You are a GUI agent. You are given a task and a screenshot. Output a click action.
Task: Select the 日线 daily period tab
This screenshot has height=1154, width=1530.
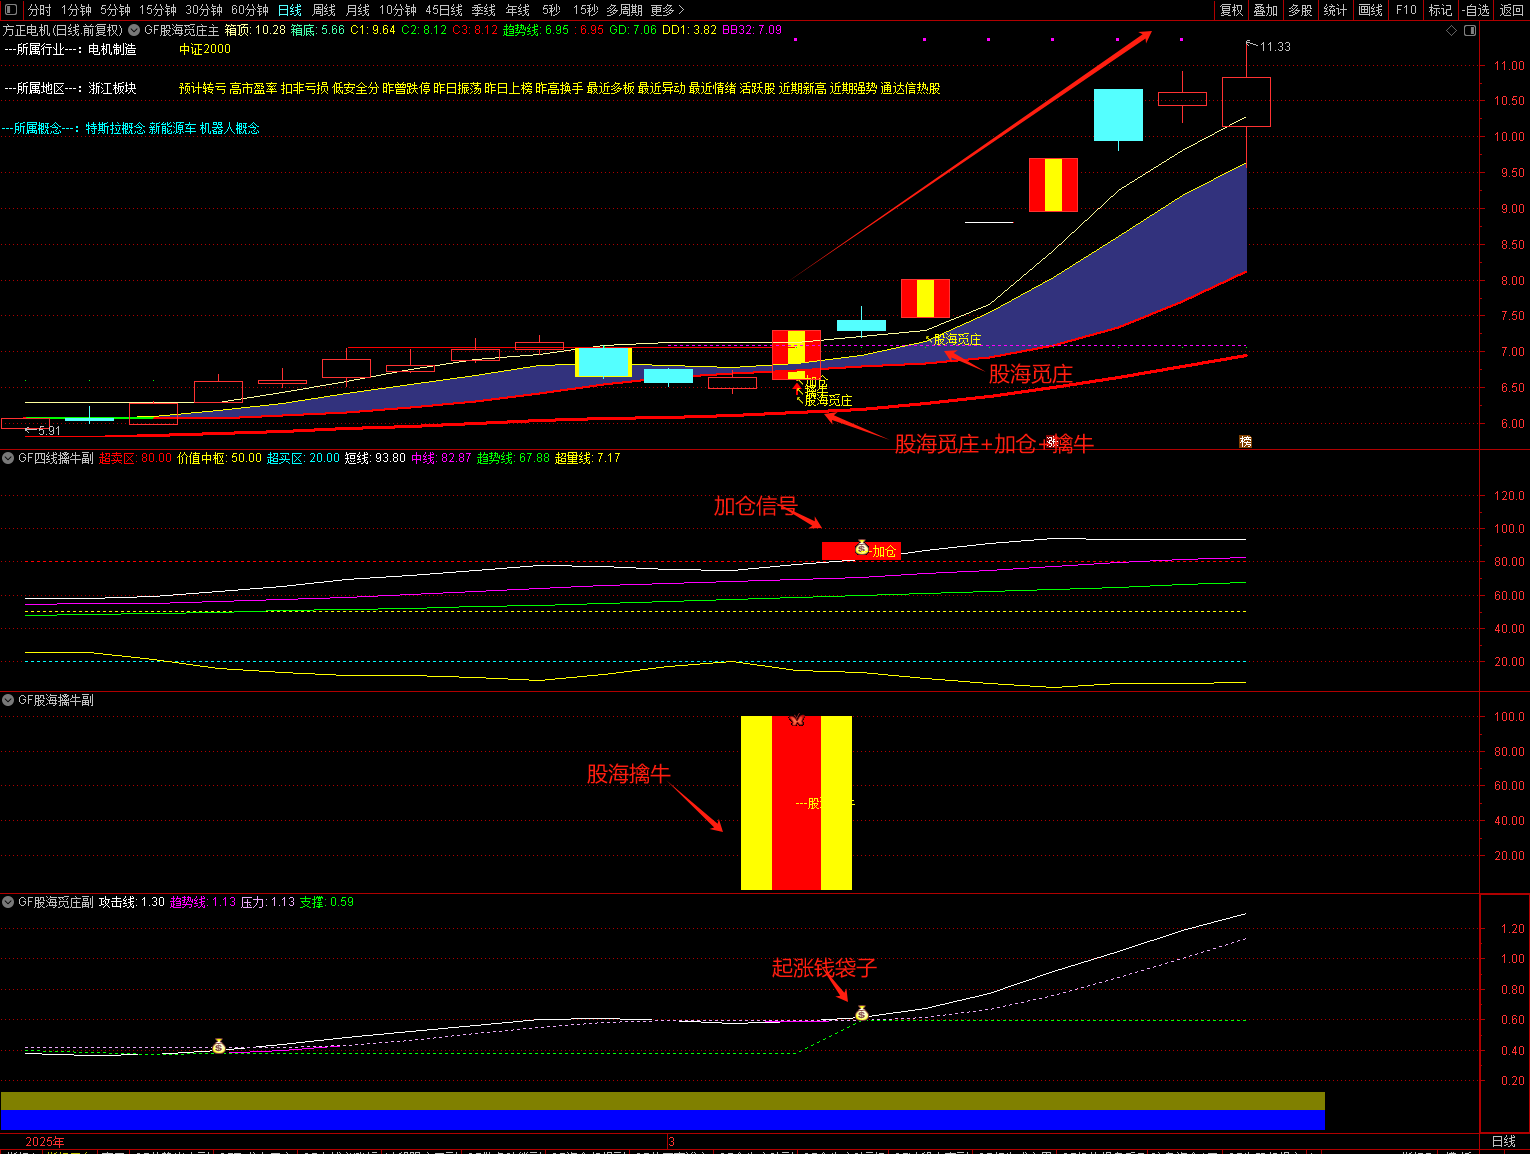coord(290,10)
